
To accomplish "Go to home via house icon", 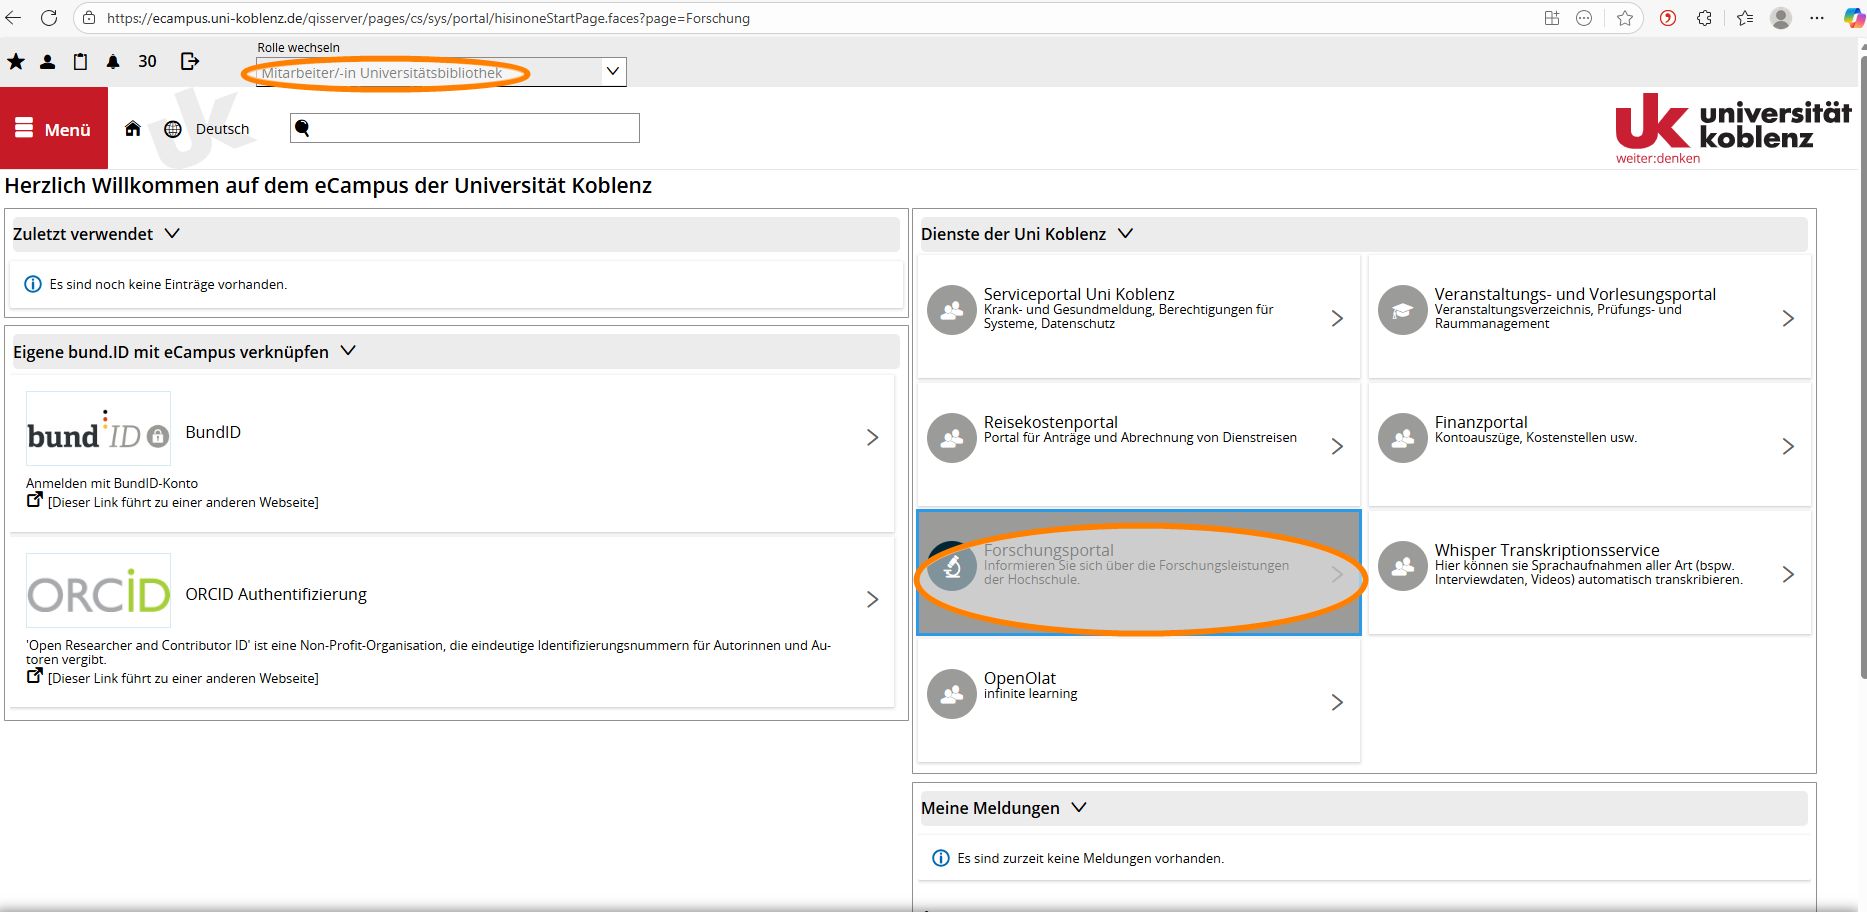I will tap(132, 129).
